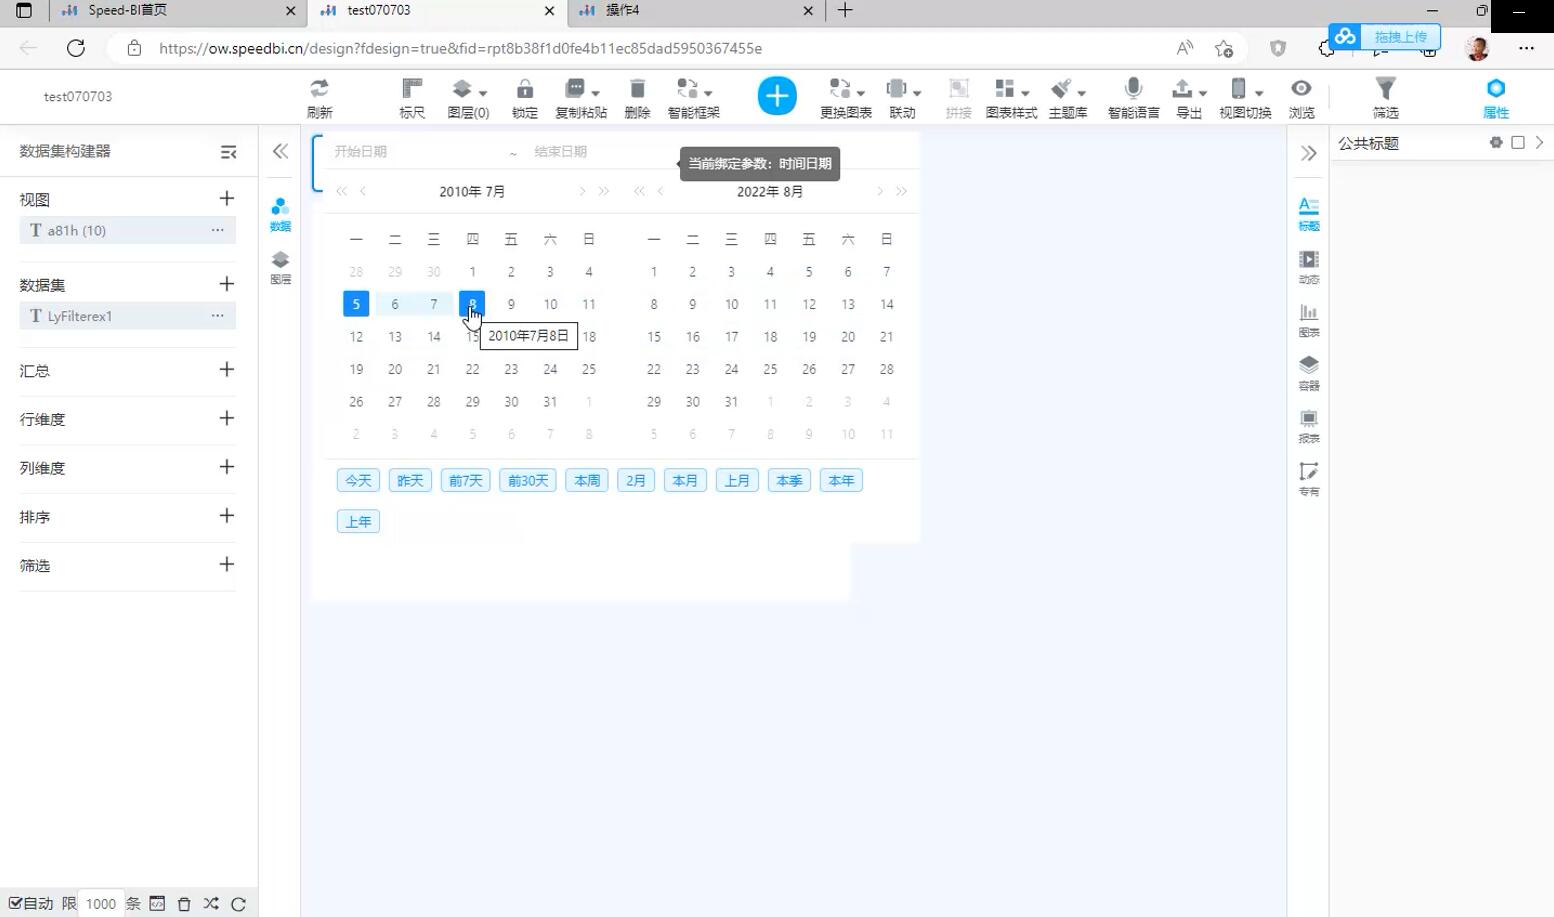The width and height of the screenshot is (1554, 917).
Task: Select the a81h (10) view item
Action: click(128, 230)
